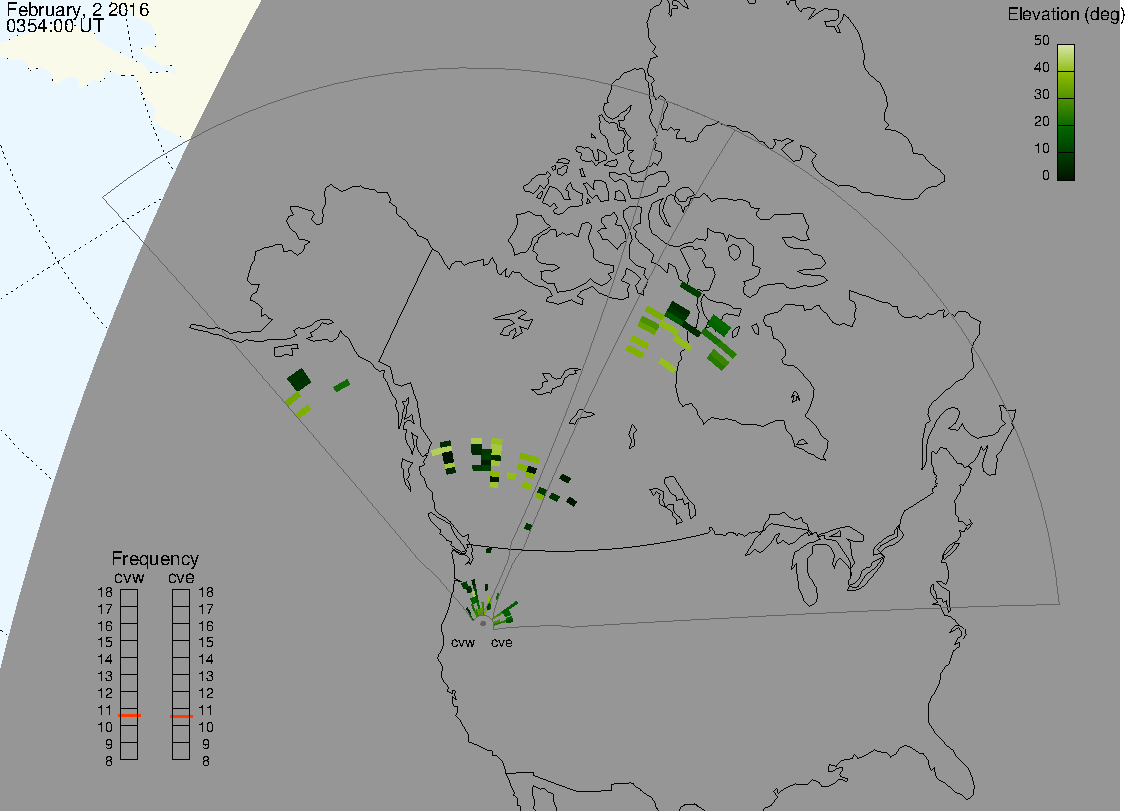The width and height of the screenshot is (1125, 811).
Task: Click the '8' label beside cvw frequency bar
Action: click(x=109, y=761)
